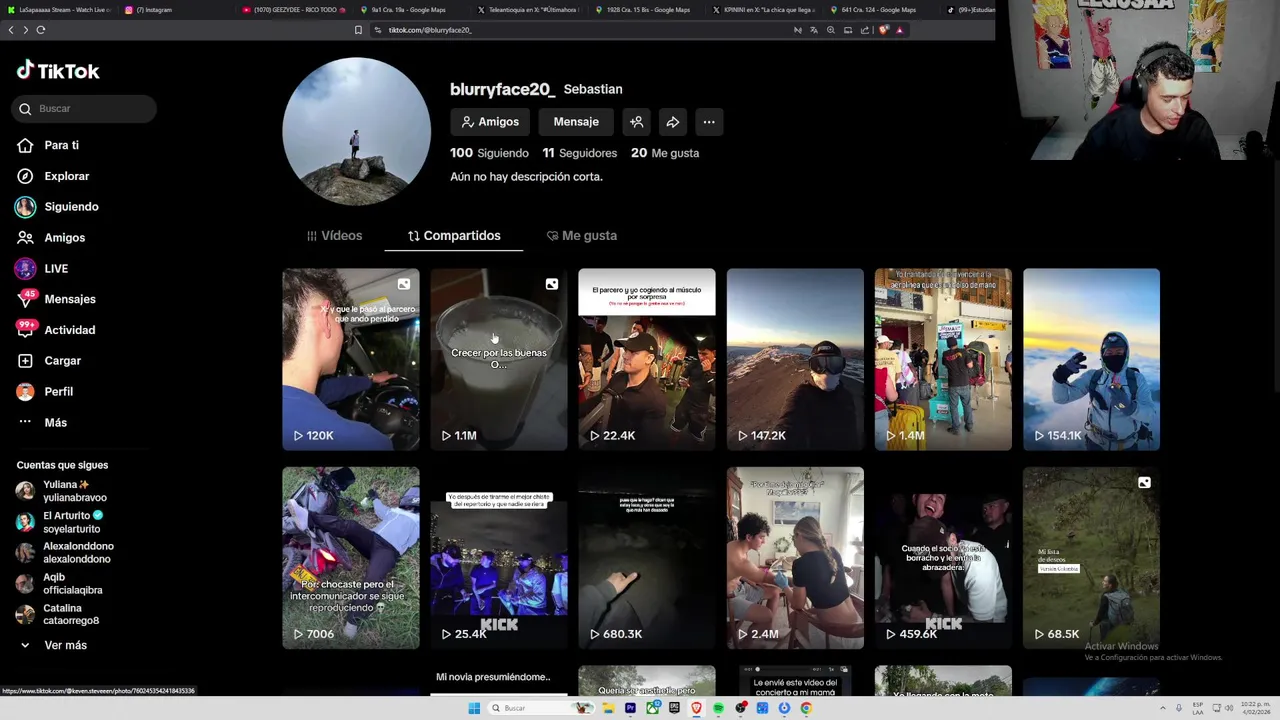Click the Amigos button on profile
1280x720 pixels.
[x=490, y=122]
